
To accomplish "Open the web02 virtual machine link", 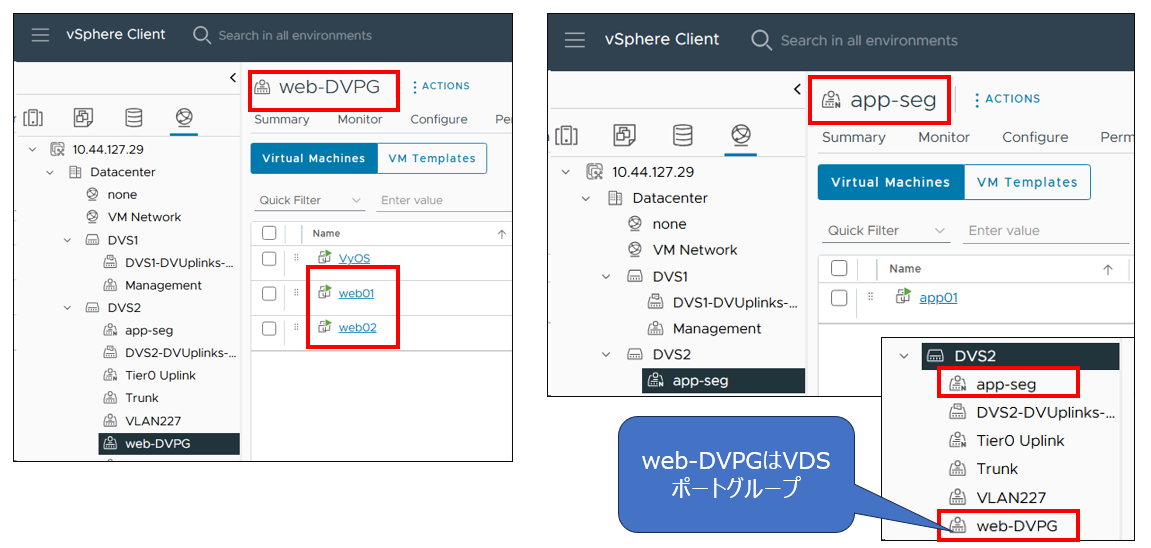I will pyautogui.click(x=357, y=328).
